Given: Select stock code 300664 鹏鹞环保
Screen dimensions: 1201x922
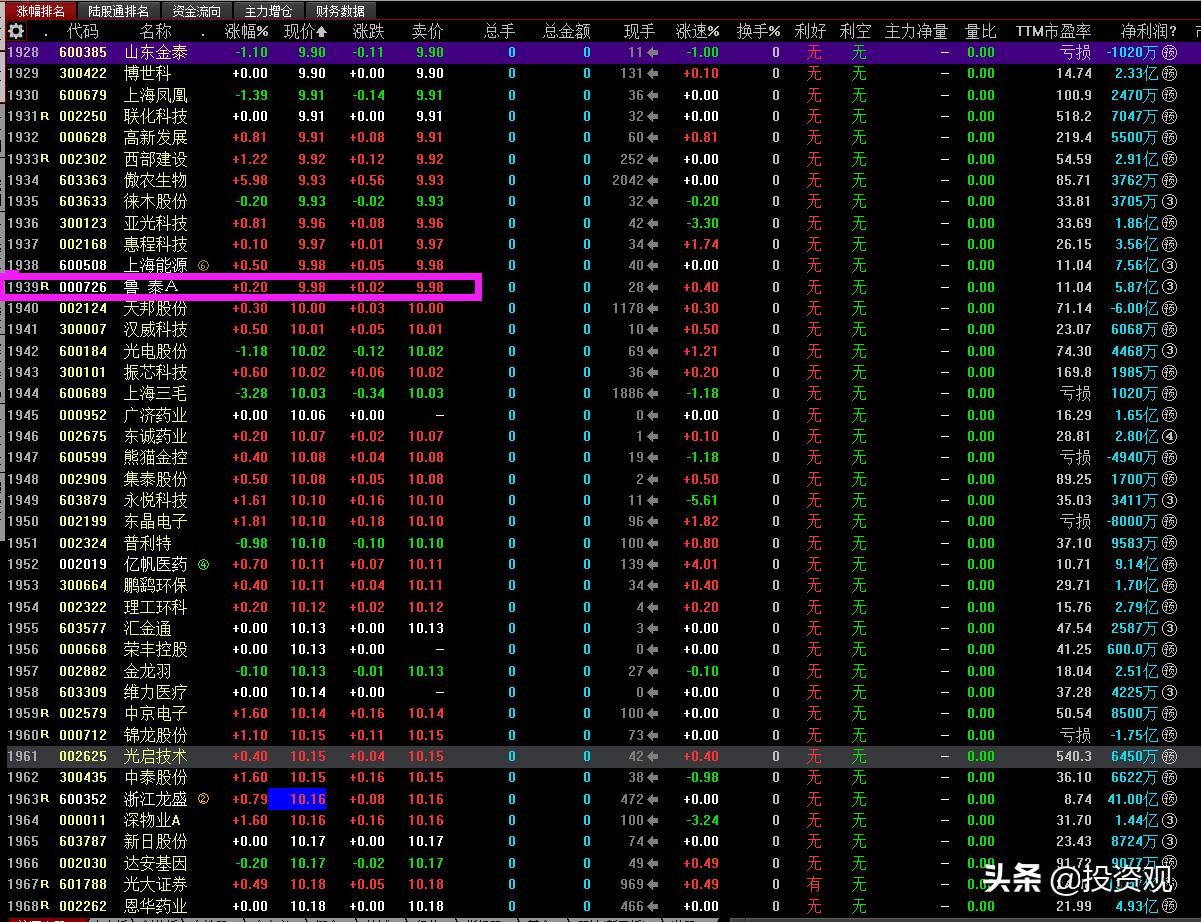Looking at the screenshot, I should 83,586.
